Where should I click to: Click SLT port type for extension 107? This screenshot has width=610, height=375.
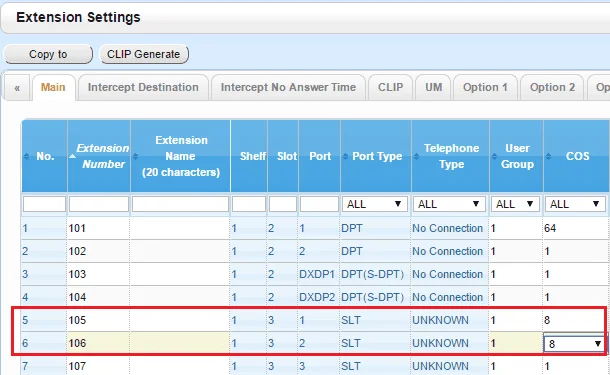375,366
